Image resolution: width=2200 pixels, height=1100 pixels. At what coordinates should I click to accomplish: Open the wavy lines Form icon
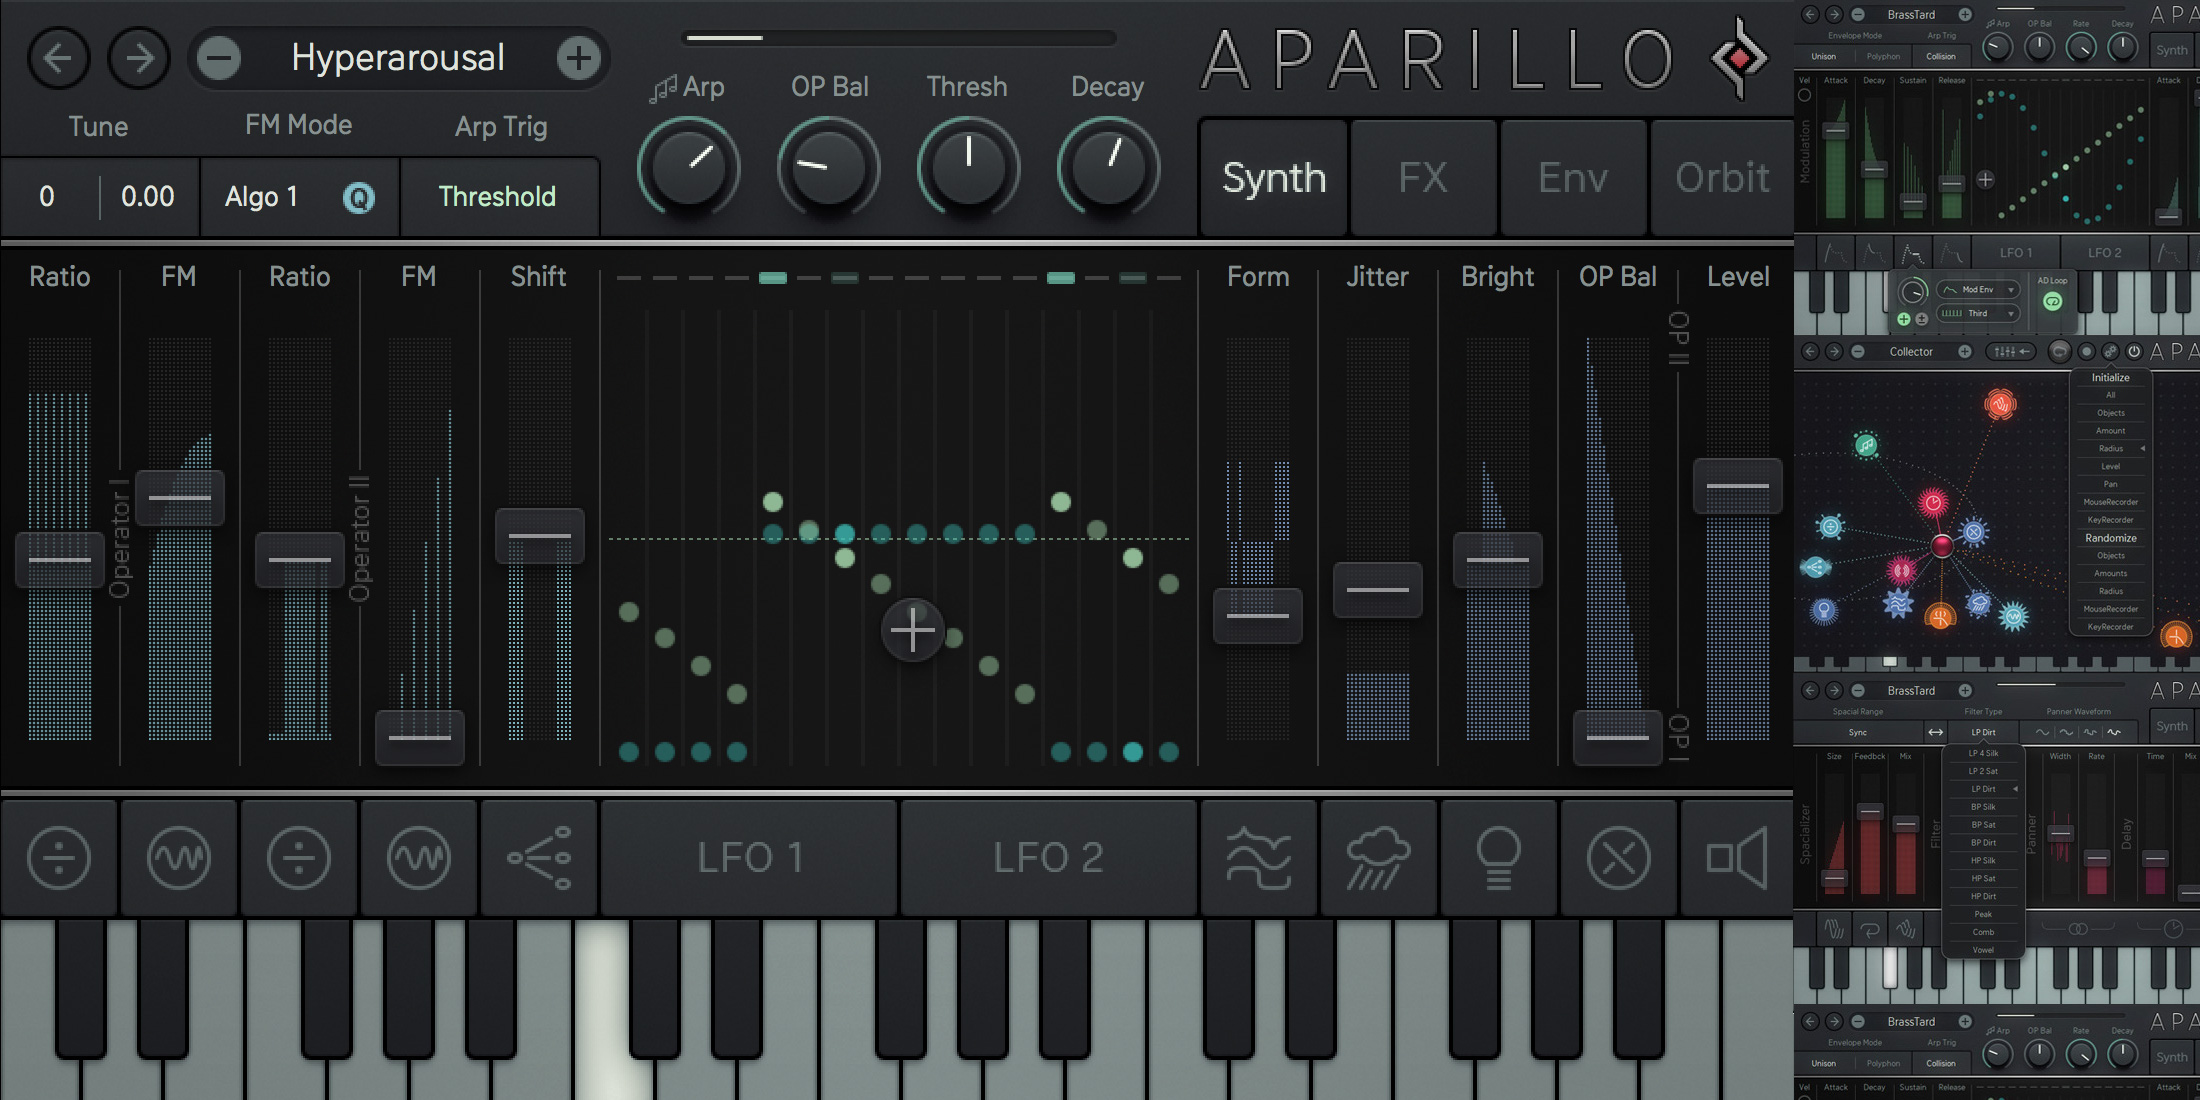1258,858
